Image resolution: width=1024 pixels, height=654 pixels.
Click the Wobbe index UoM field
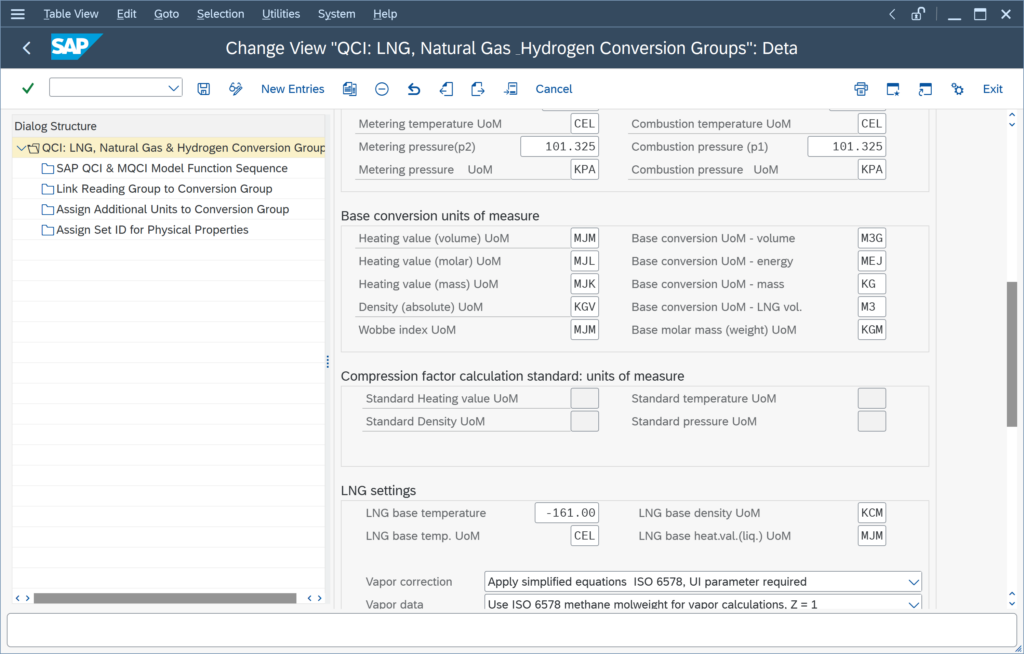tap(584, 329)
